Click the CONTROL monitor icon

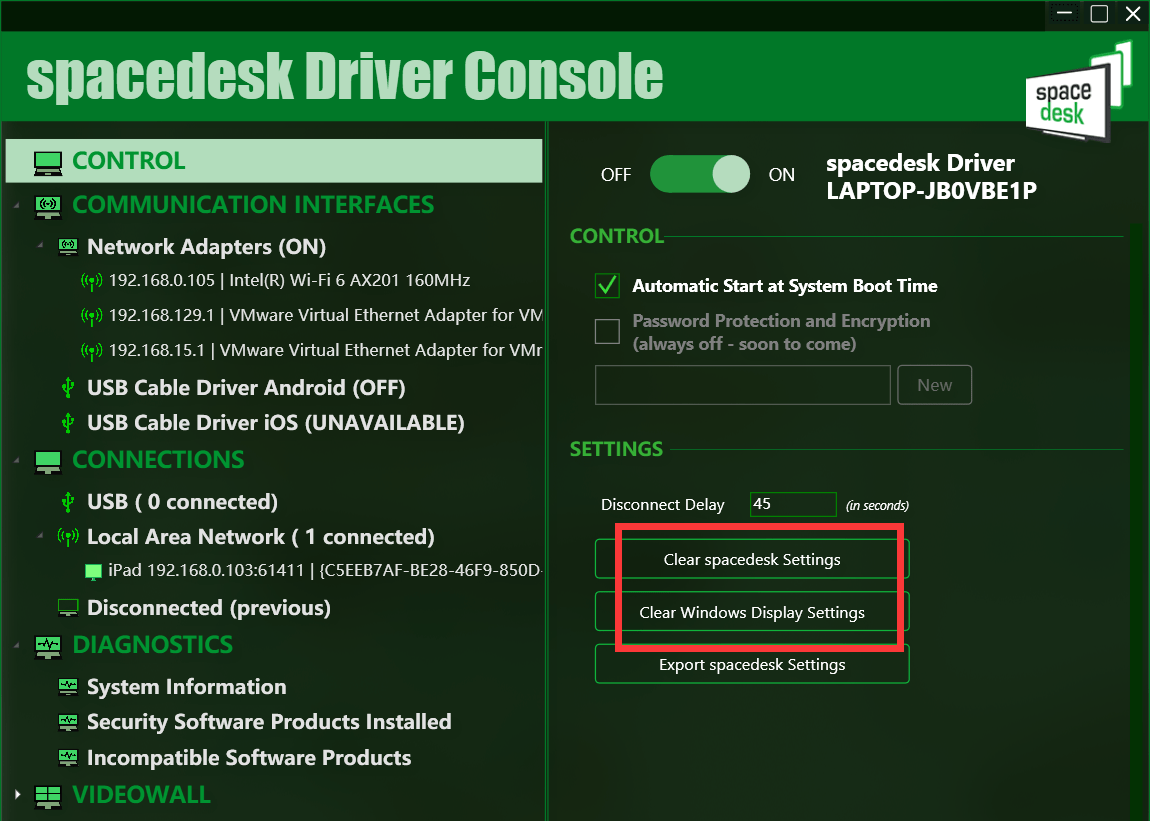48,163
